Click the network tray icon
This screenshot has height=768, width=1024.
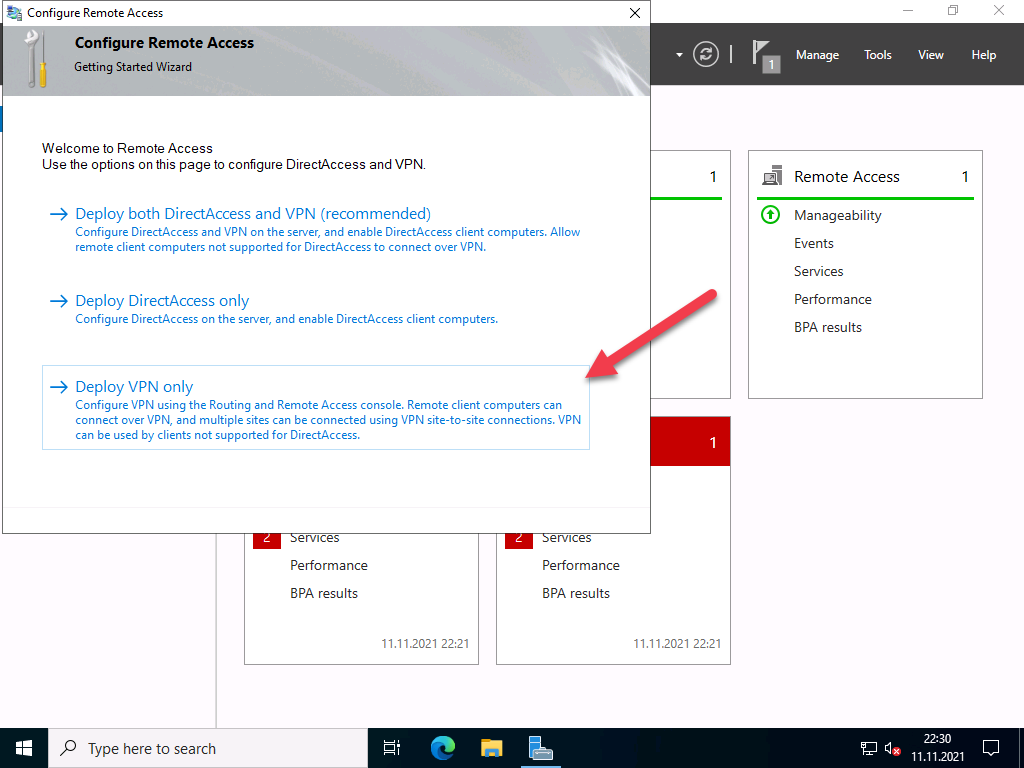pyautogui.click(x=869, y=748)
